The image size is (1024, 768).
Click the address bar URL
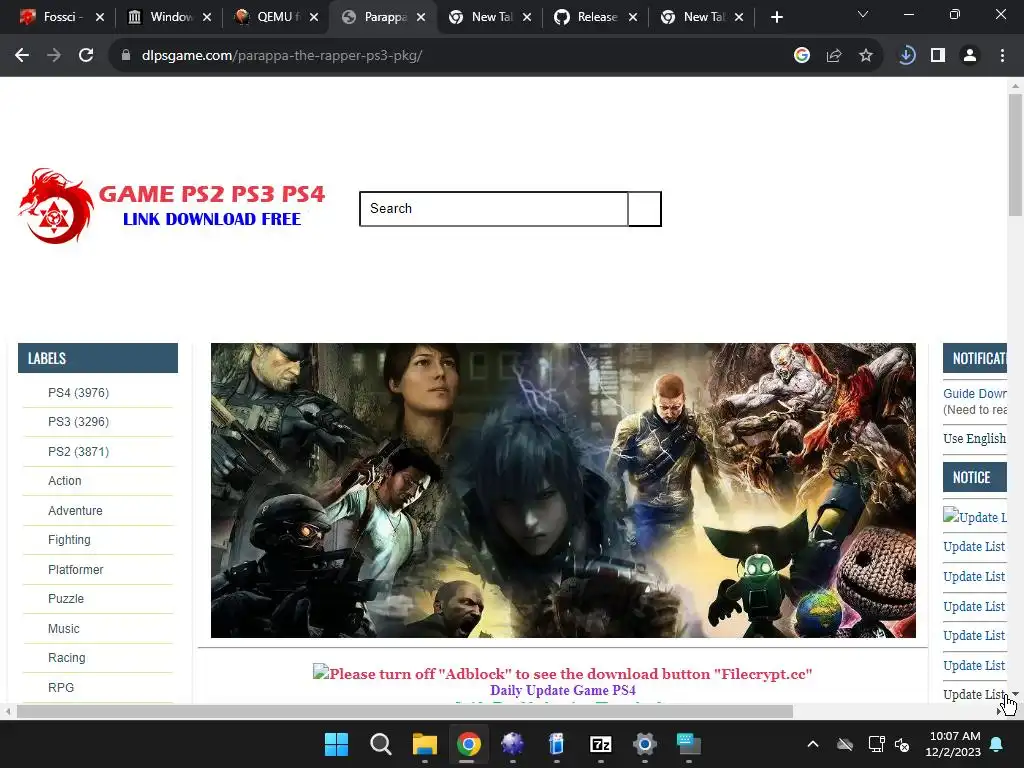pyautogui.click(x=282, y=56)
